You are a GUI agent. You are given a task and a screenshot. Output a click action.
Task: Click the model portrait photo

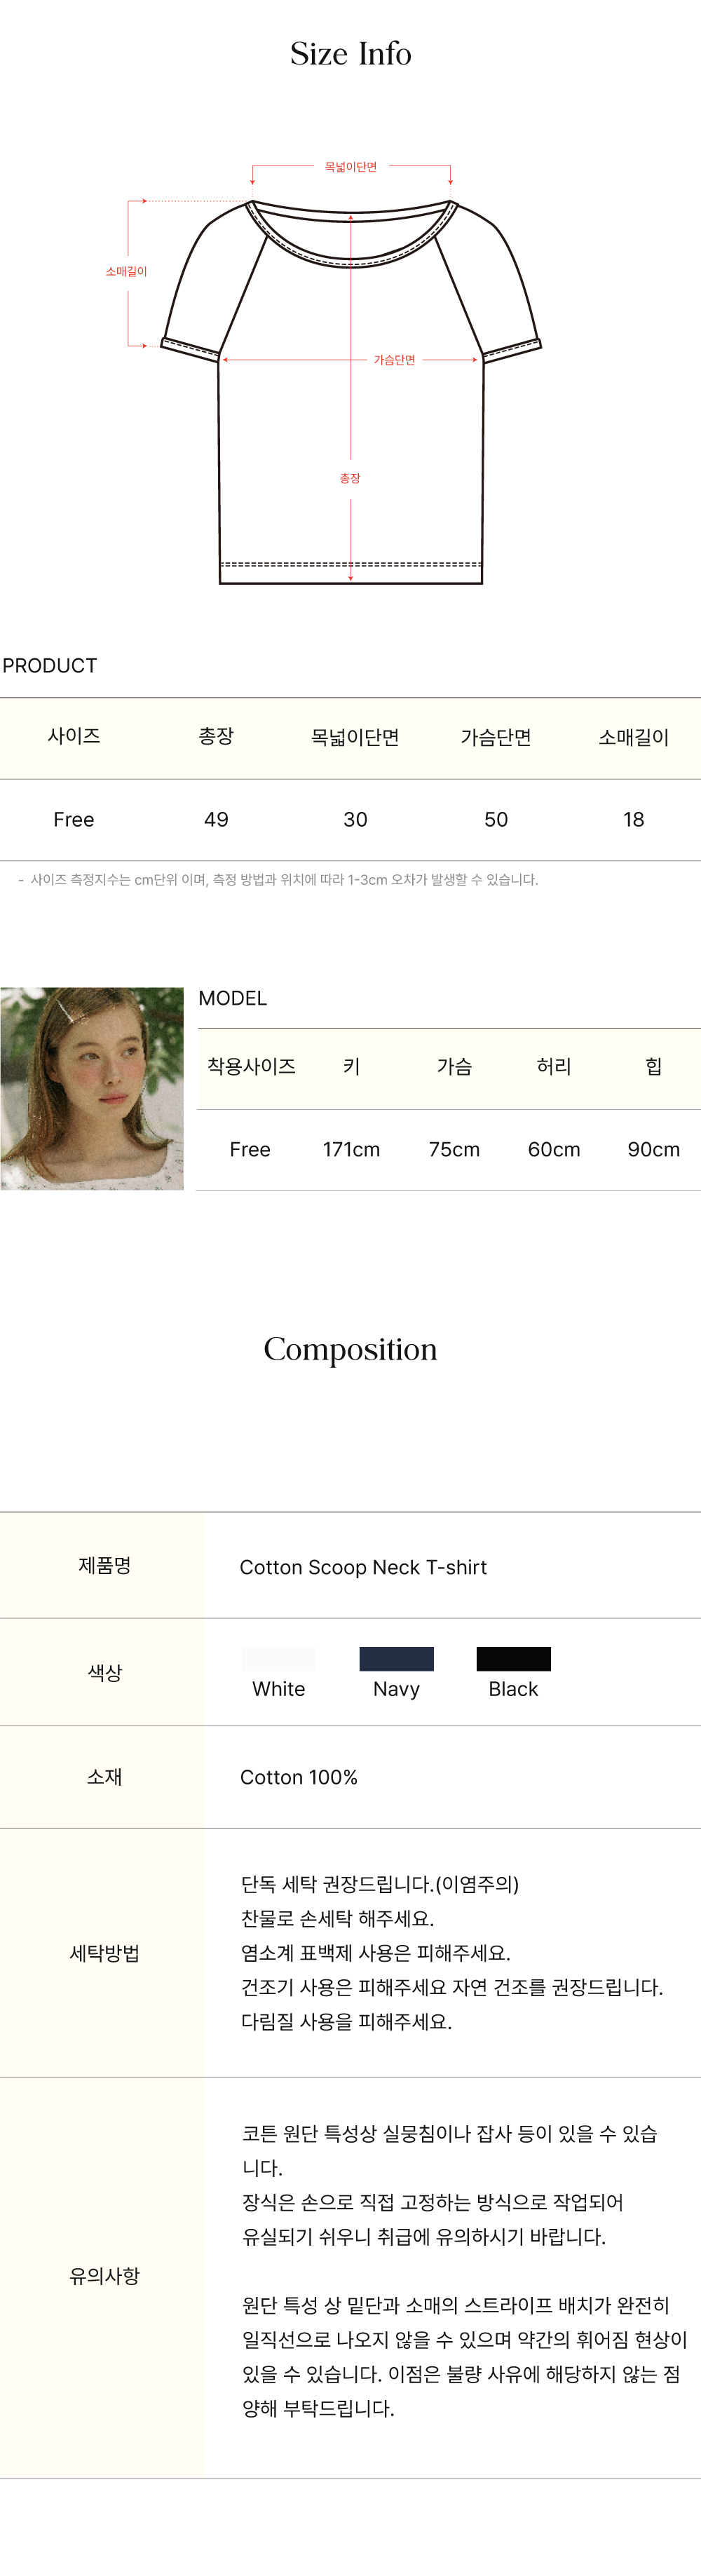[x=92, y=1088]
